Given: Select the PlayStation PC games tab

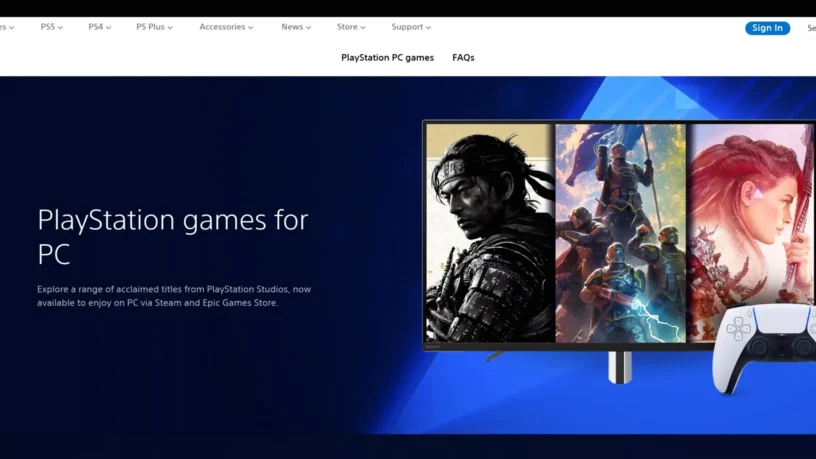Looking at the screenshot, I should 387,58.
